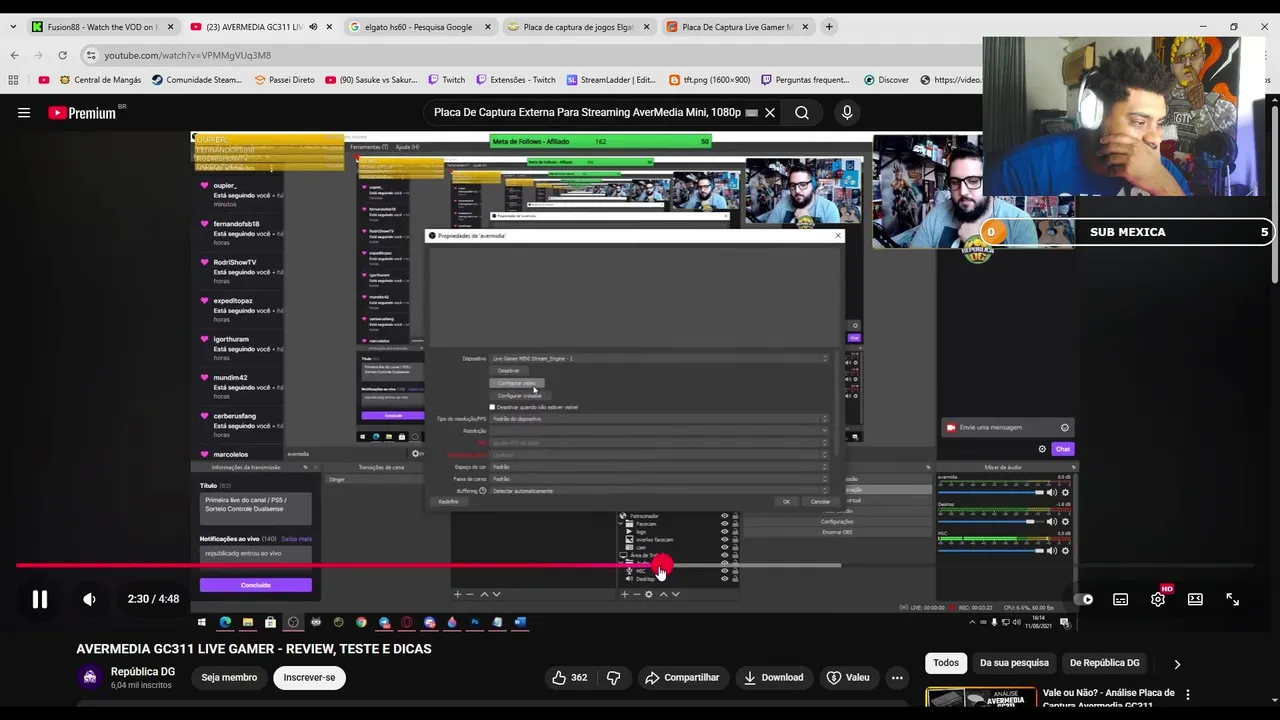Click the red progress bar scrubber
Screen dimensions: 1280x720
[x=661, y=566]
